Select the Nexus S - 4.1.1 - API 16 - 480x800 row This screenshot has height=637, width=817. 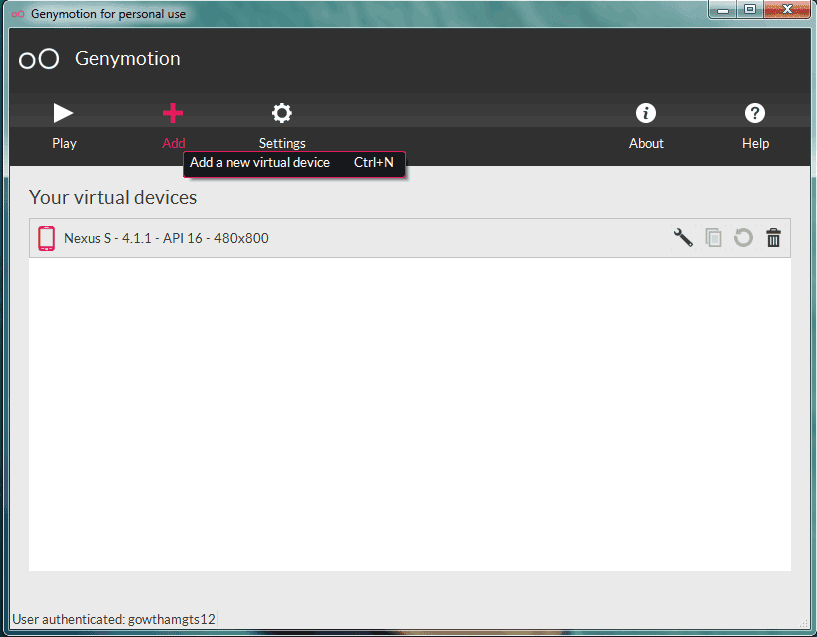410,238
